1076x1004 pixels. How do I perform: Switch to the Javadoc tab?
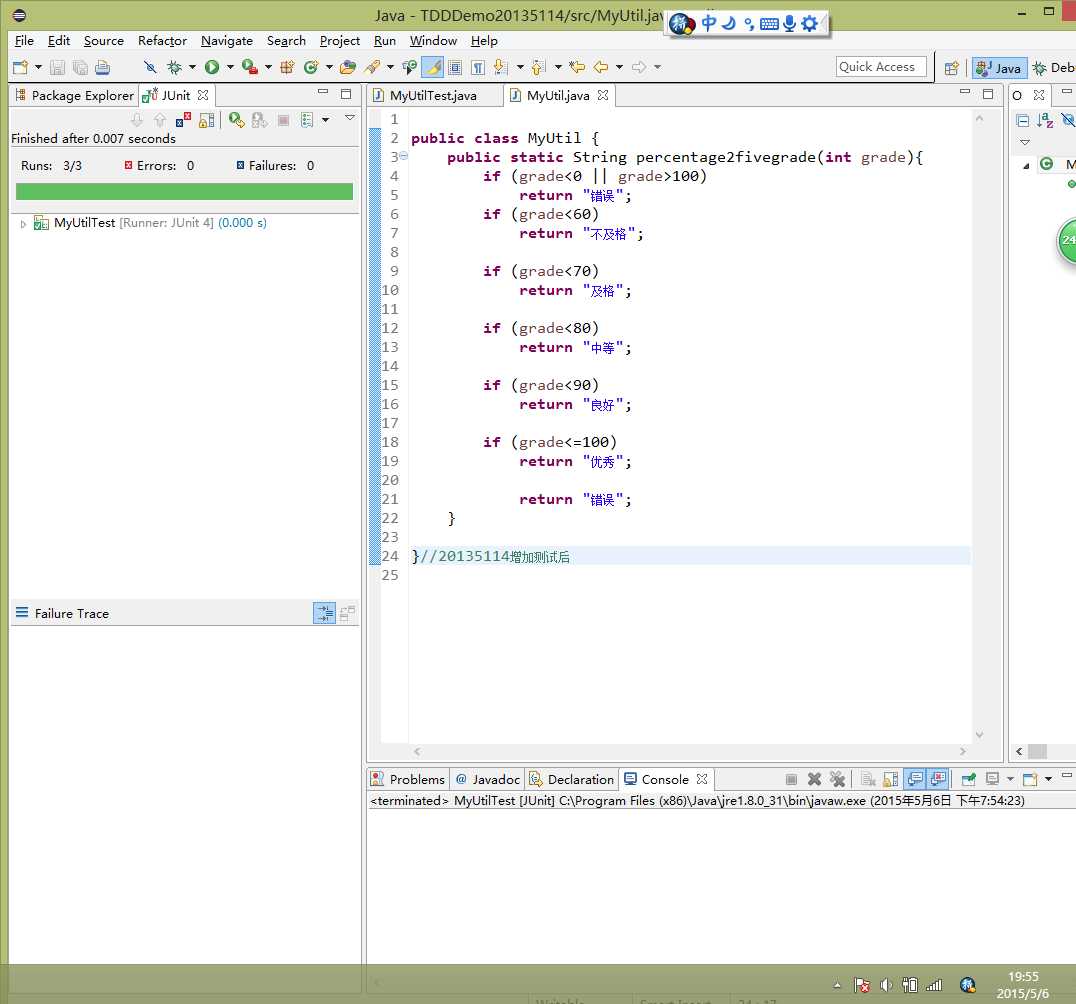[x=488, y=779]
